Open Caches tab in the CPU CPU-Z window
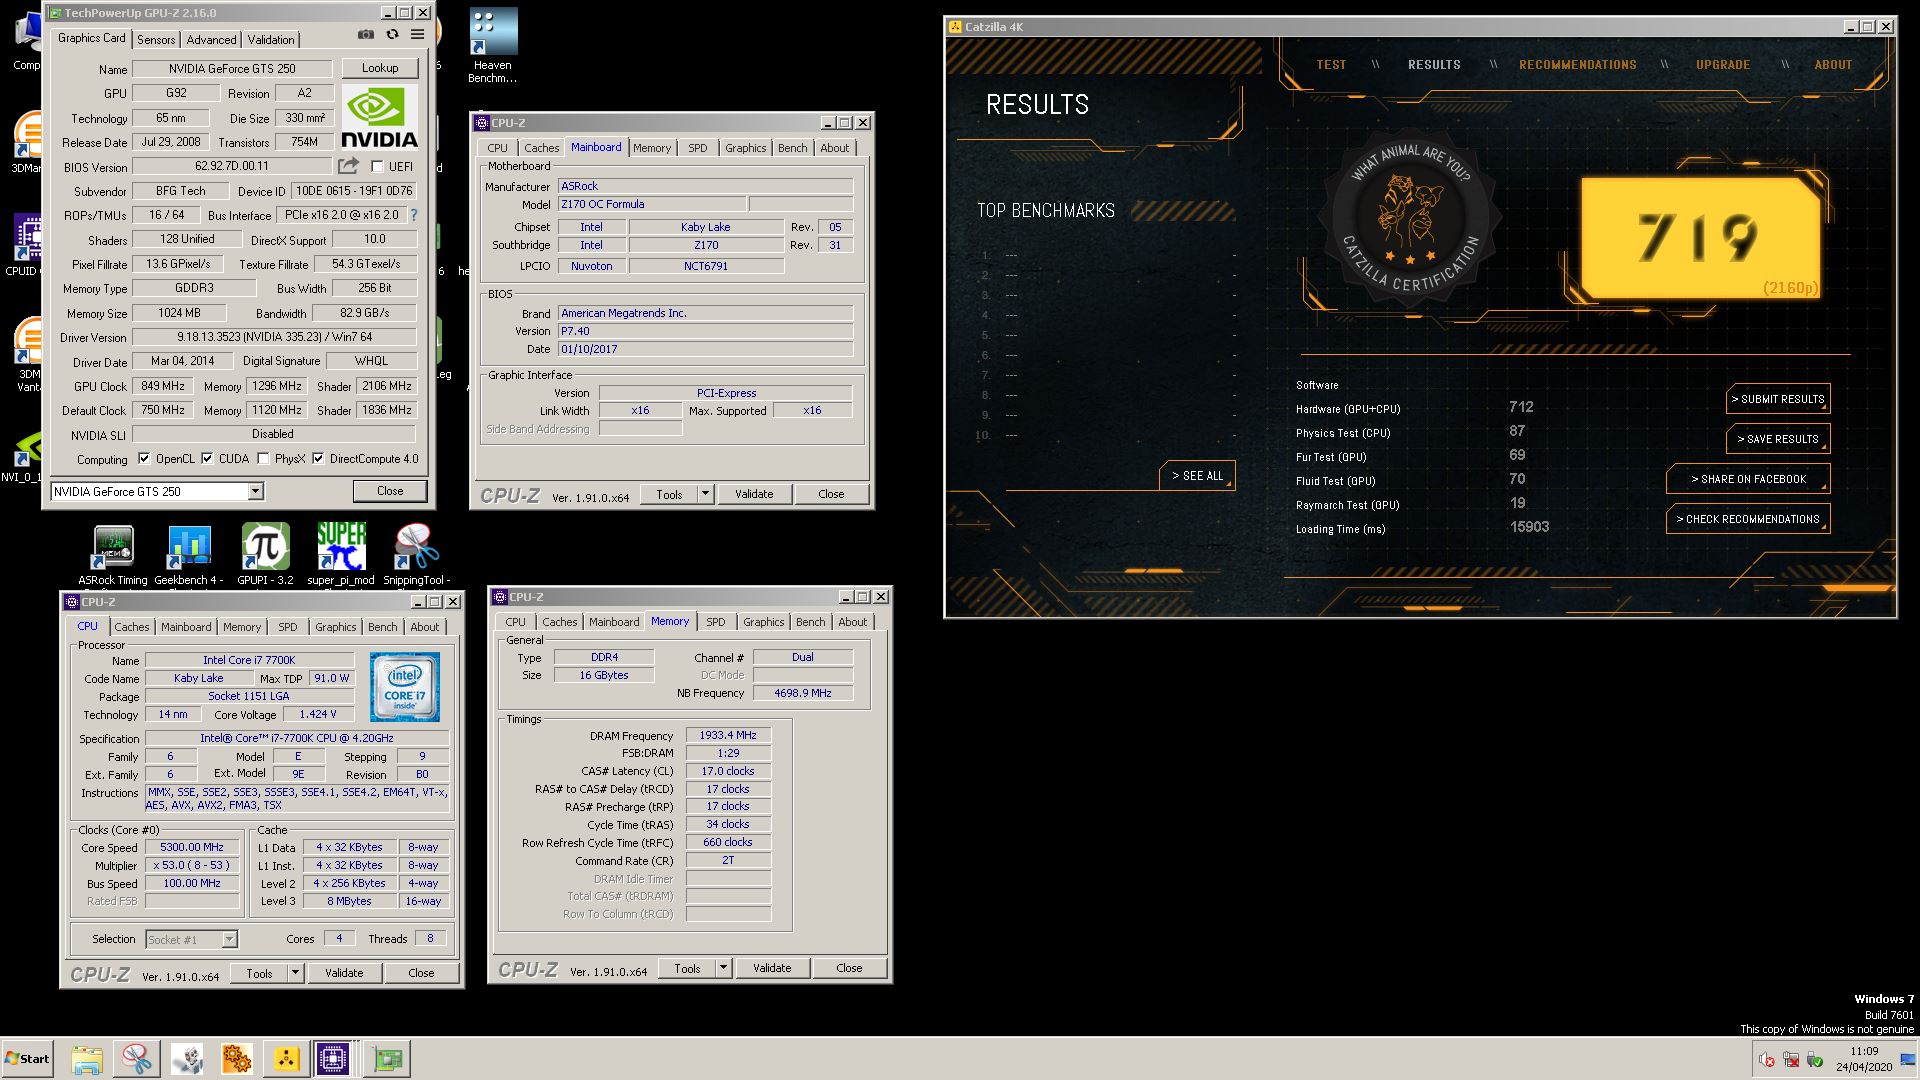 coord(132,627)
